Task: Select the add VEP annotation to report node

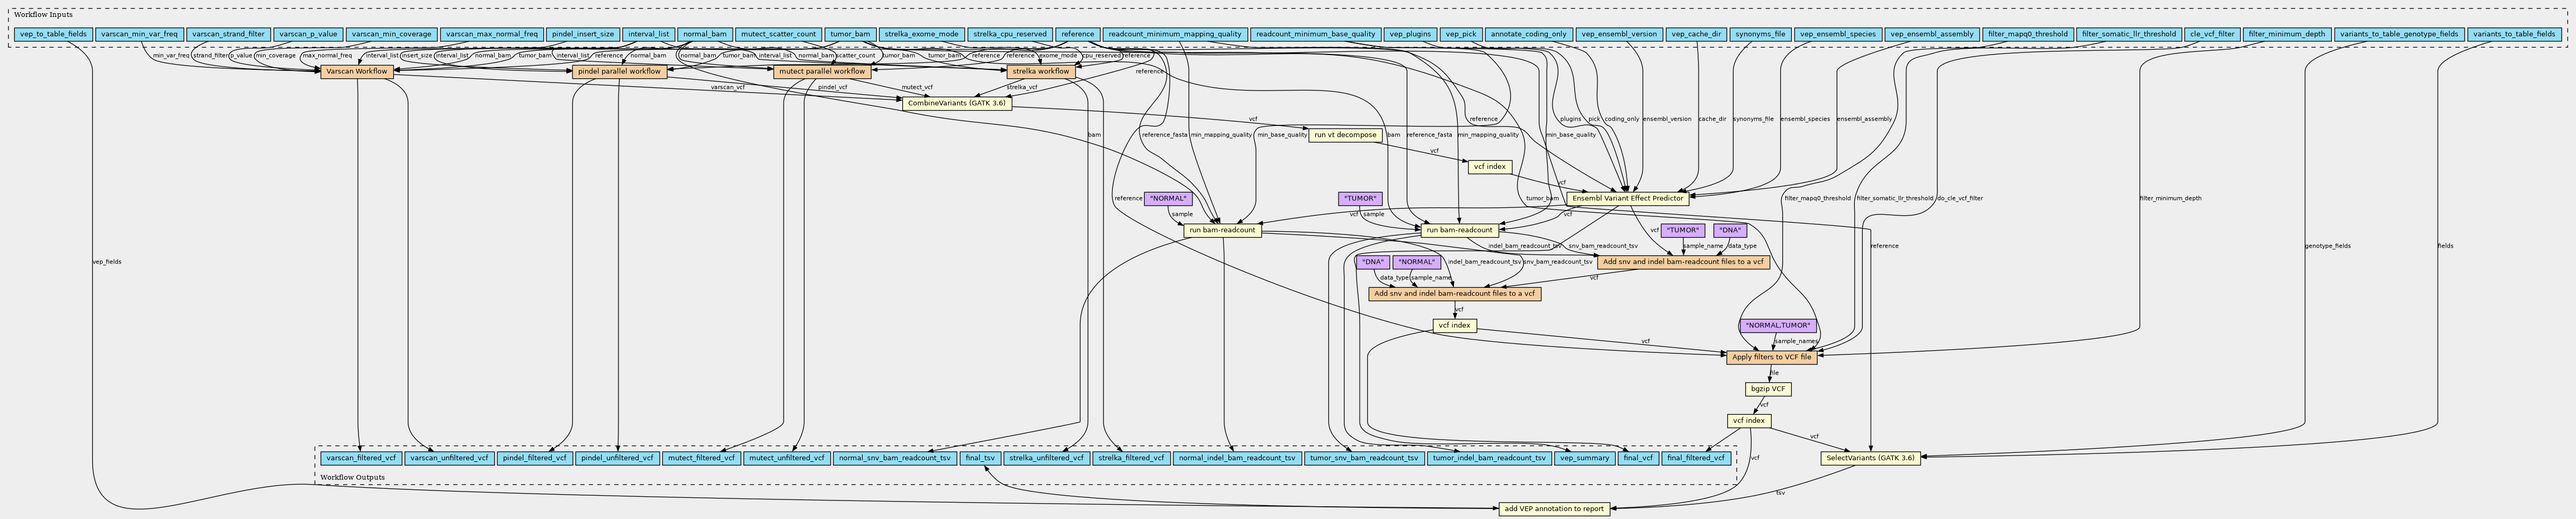Action: click(1554, 509)
